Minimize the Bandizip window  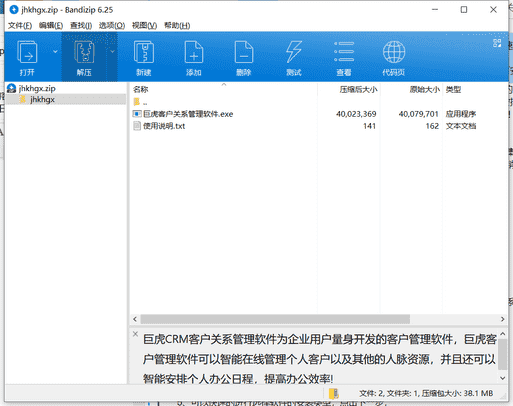(x=435, y=10)
